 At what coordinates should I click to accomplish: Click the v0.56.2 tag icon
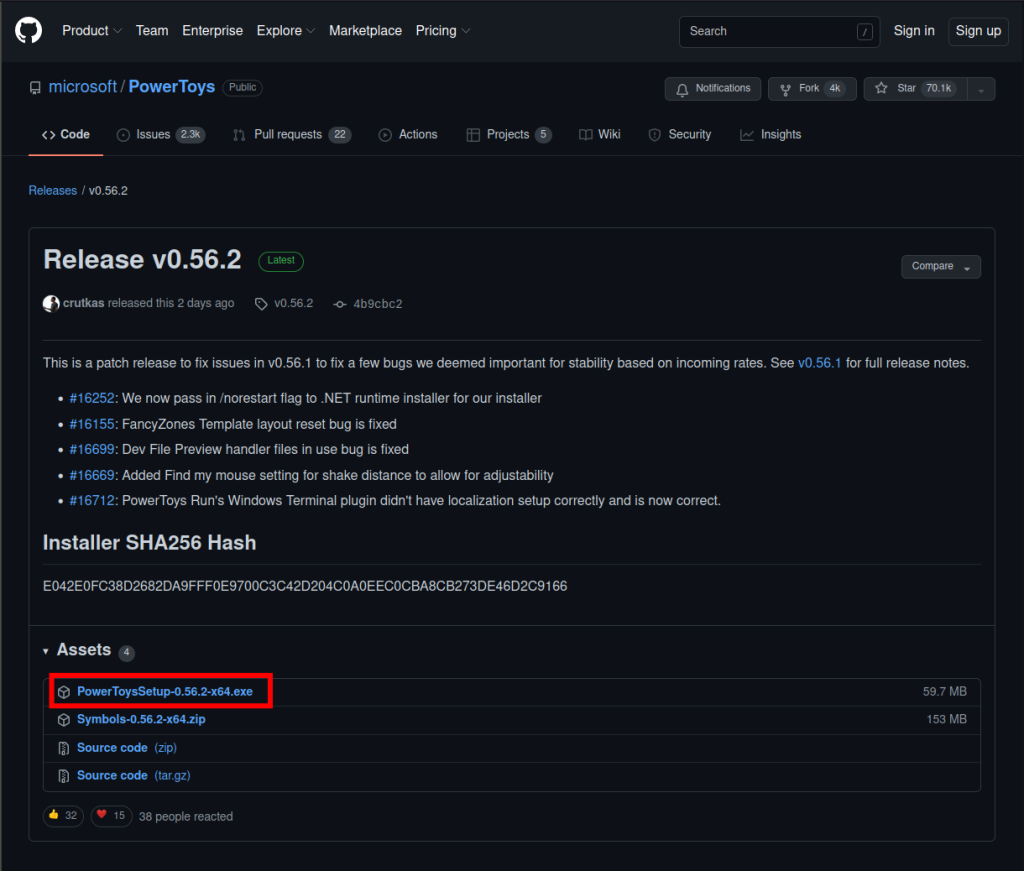(x=261, y=304)
